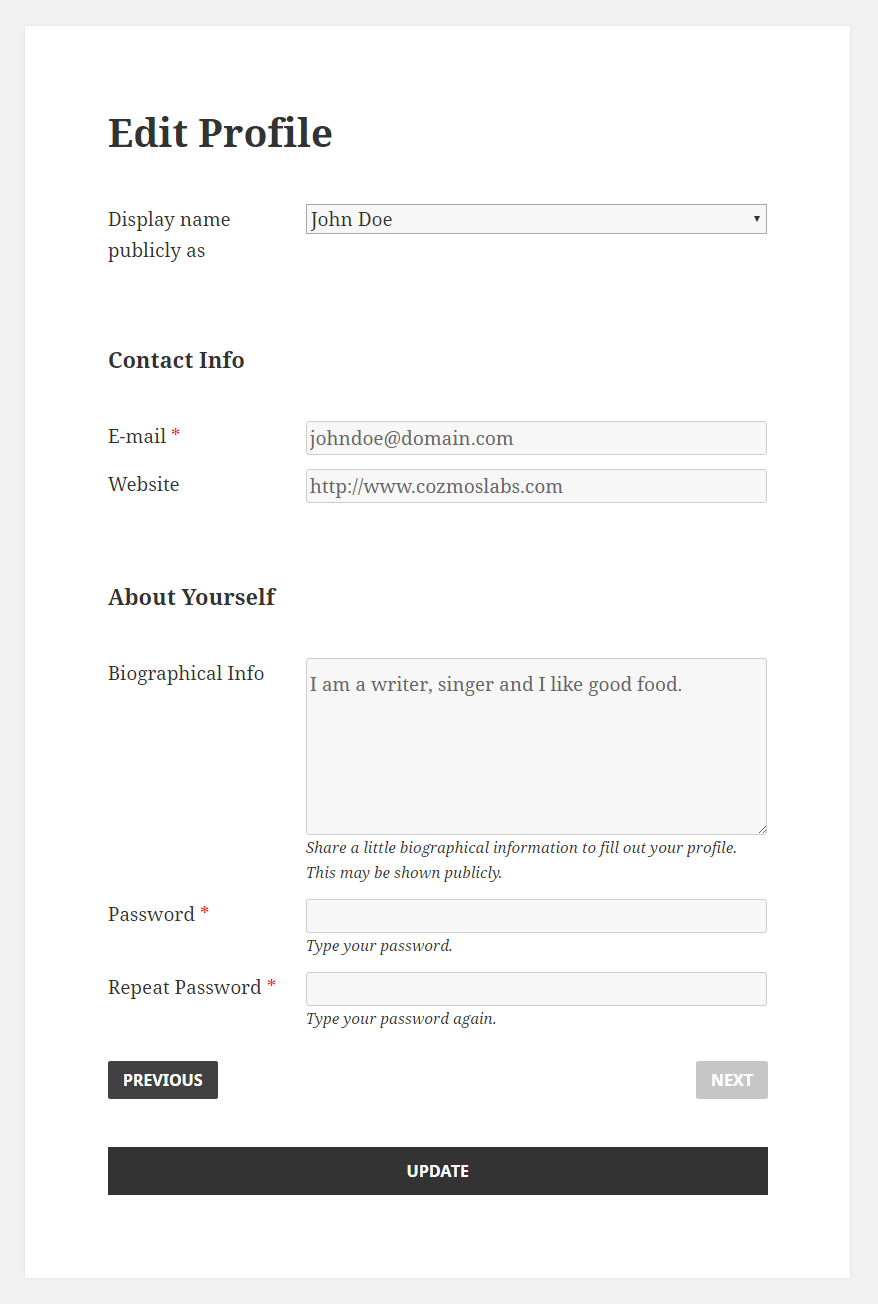Click the Biographical Info label
878x1304 pixels.
coord(186,673)
